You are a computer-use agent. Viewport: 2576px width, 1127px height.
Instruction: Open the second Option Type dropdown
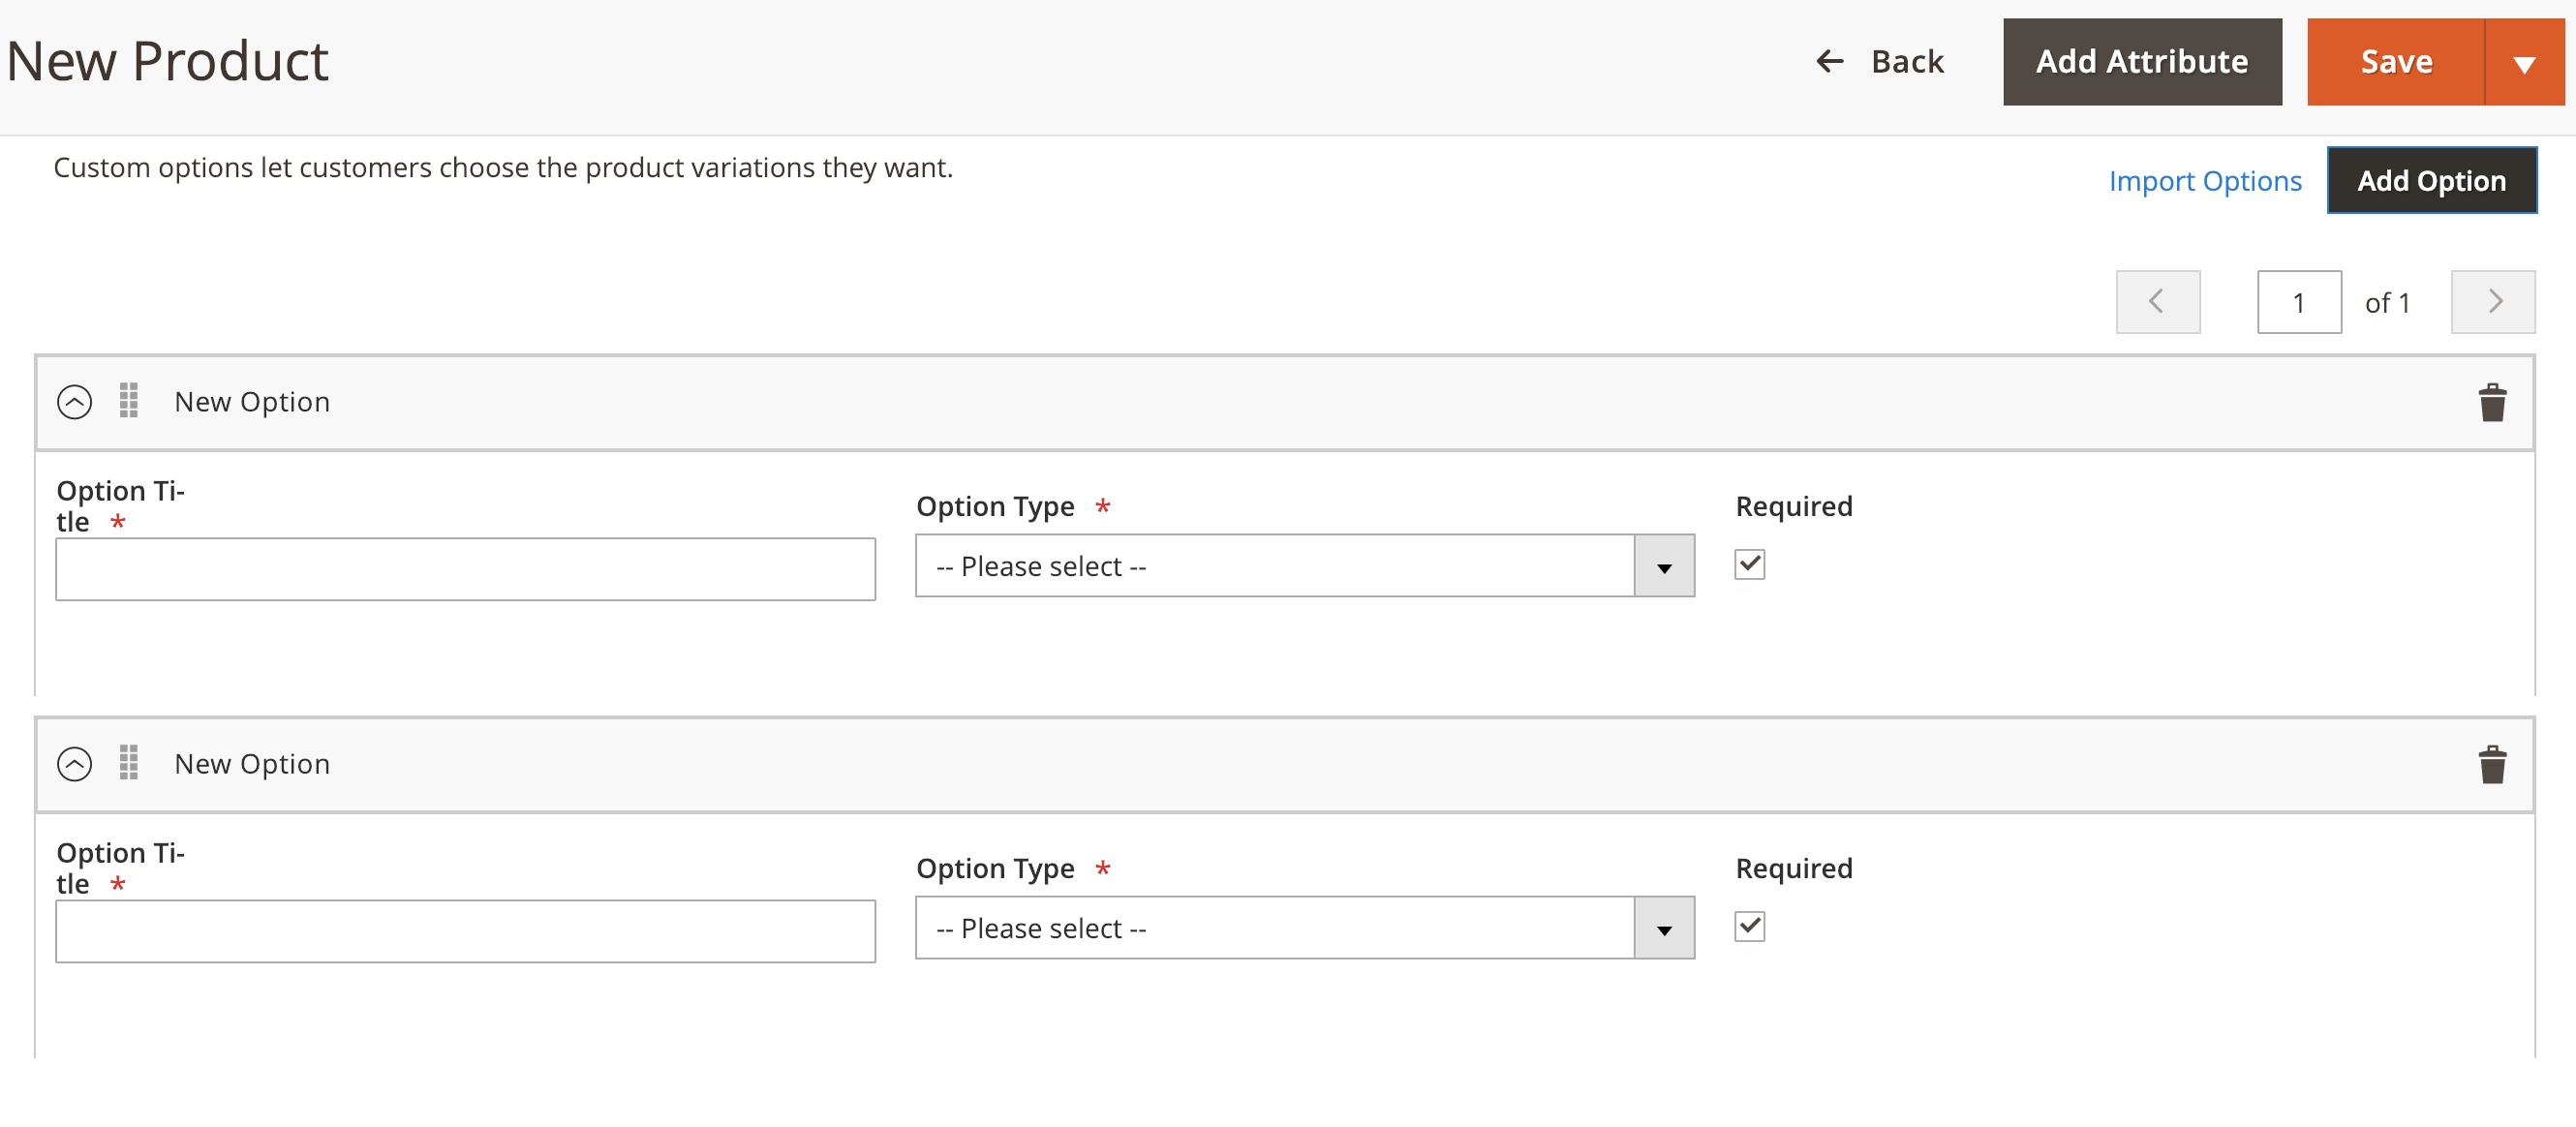tap(1304, 928)
